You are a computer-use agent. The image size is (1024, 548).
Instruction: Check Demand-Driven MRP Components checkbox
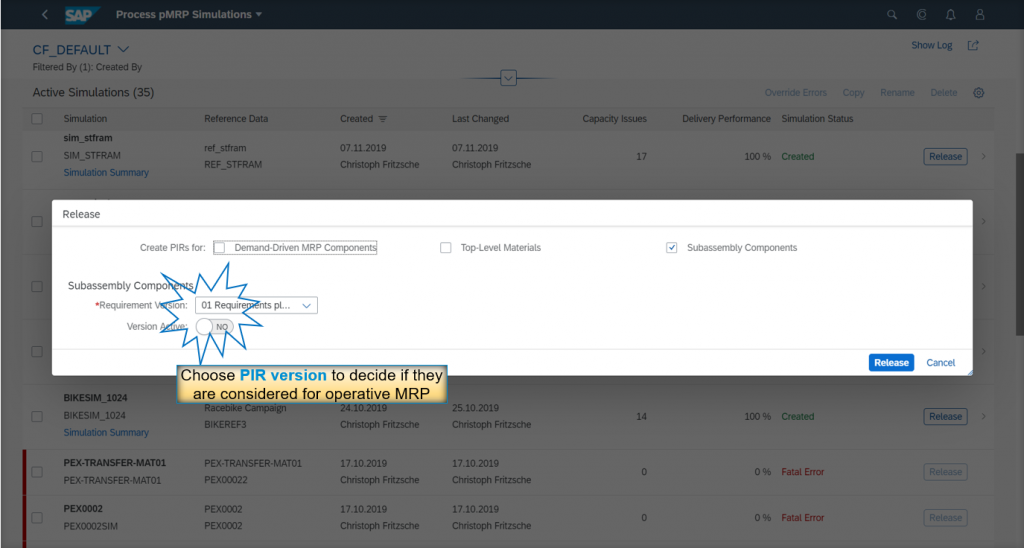tap(219, 248)
